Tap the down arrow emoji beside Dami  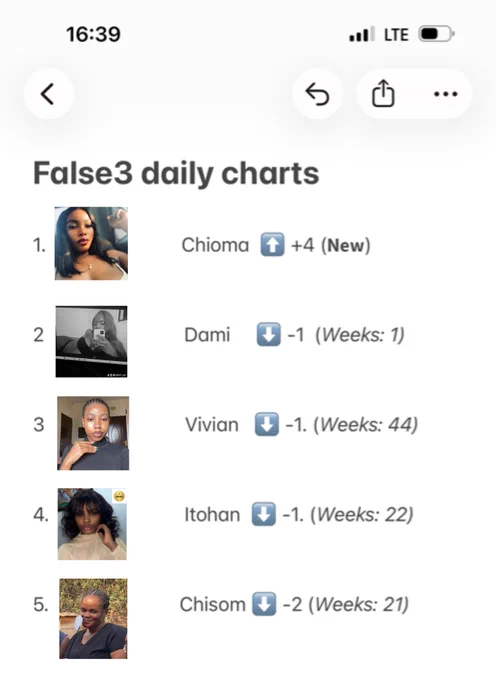[268, 334]
